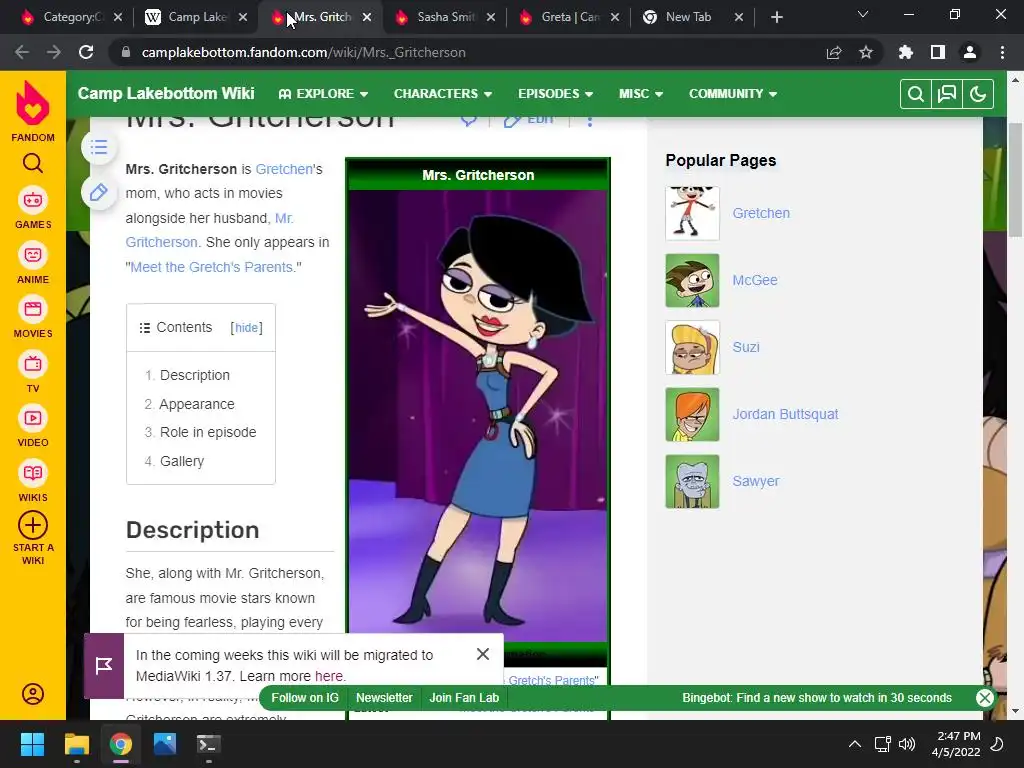This screenshot has height=768, width=1024.
Task: Open the Gretchen popular page thumbnail
Action: click(x=692, y=214)
